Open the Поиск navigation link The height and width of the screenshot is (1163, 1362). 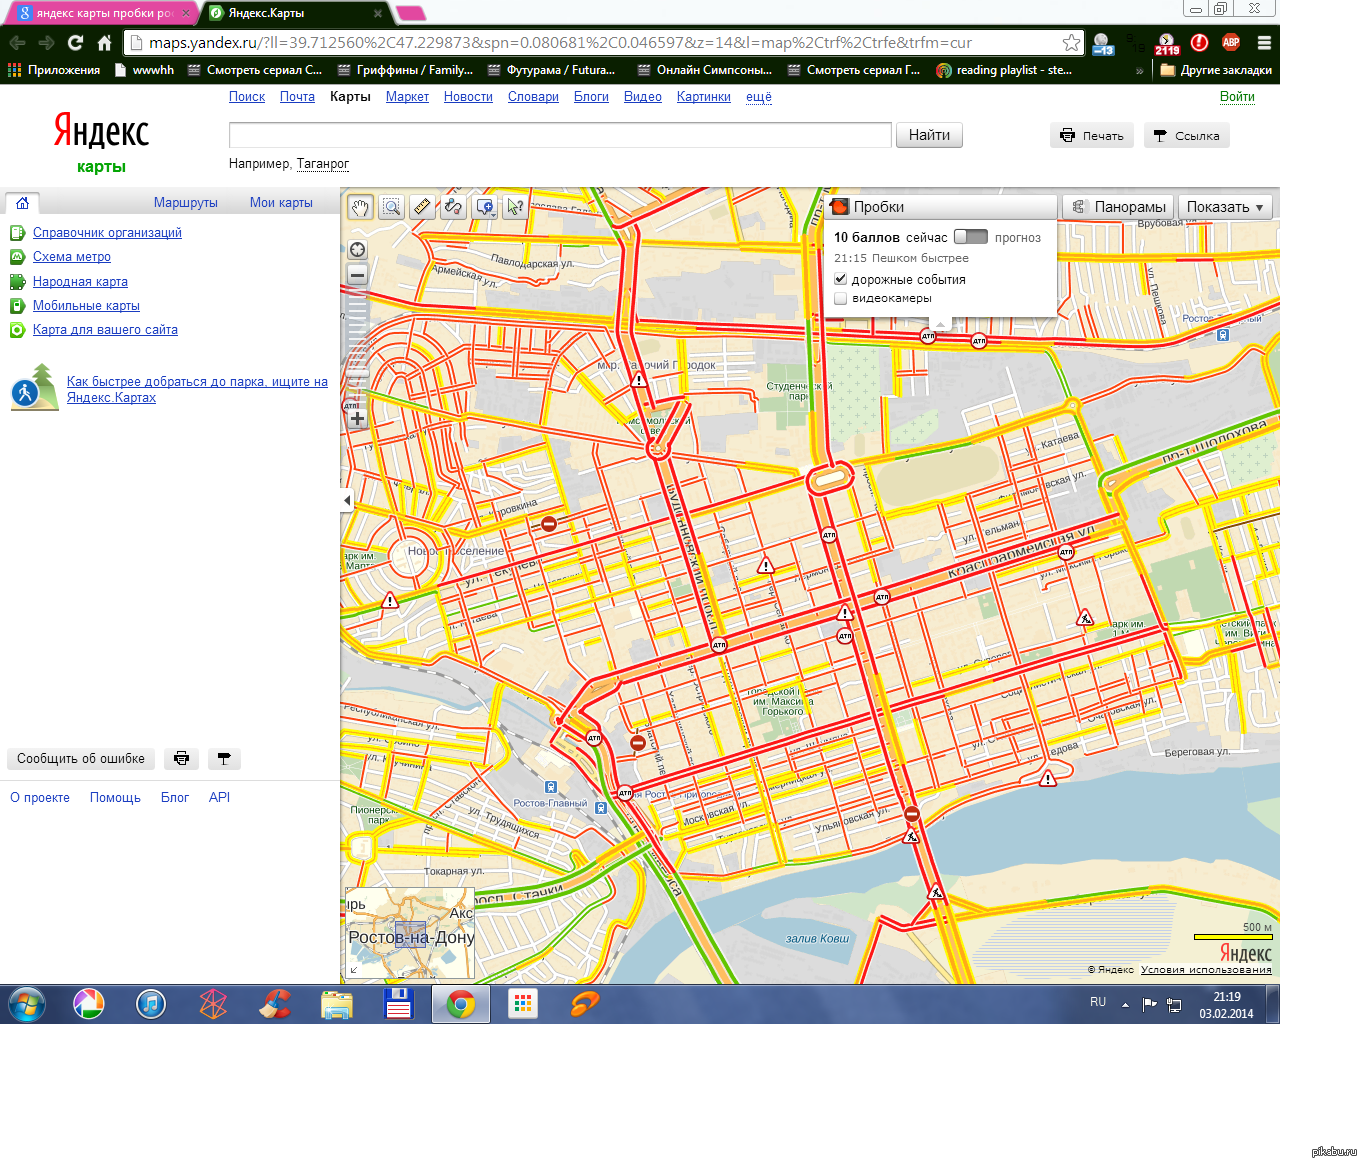coord(247,97)
